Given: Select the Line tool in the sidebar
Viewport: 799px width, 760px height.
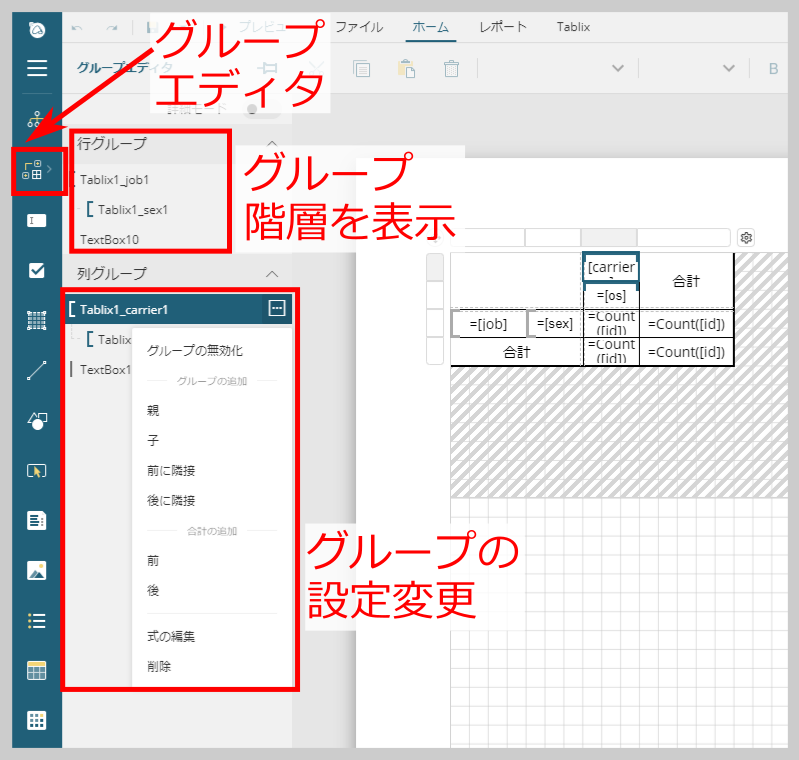Looking at the screenshot, I should pos(37,371).
